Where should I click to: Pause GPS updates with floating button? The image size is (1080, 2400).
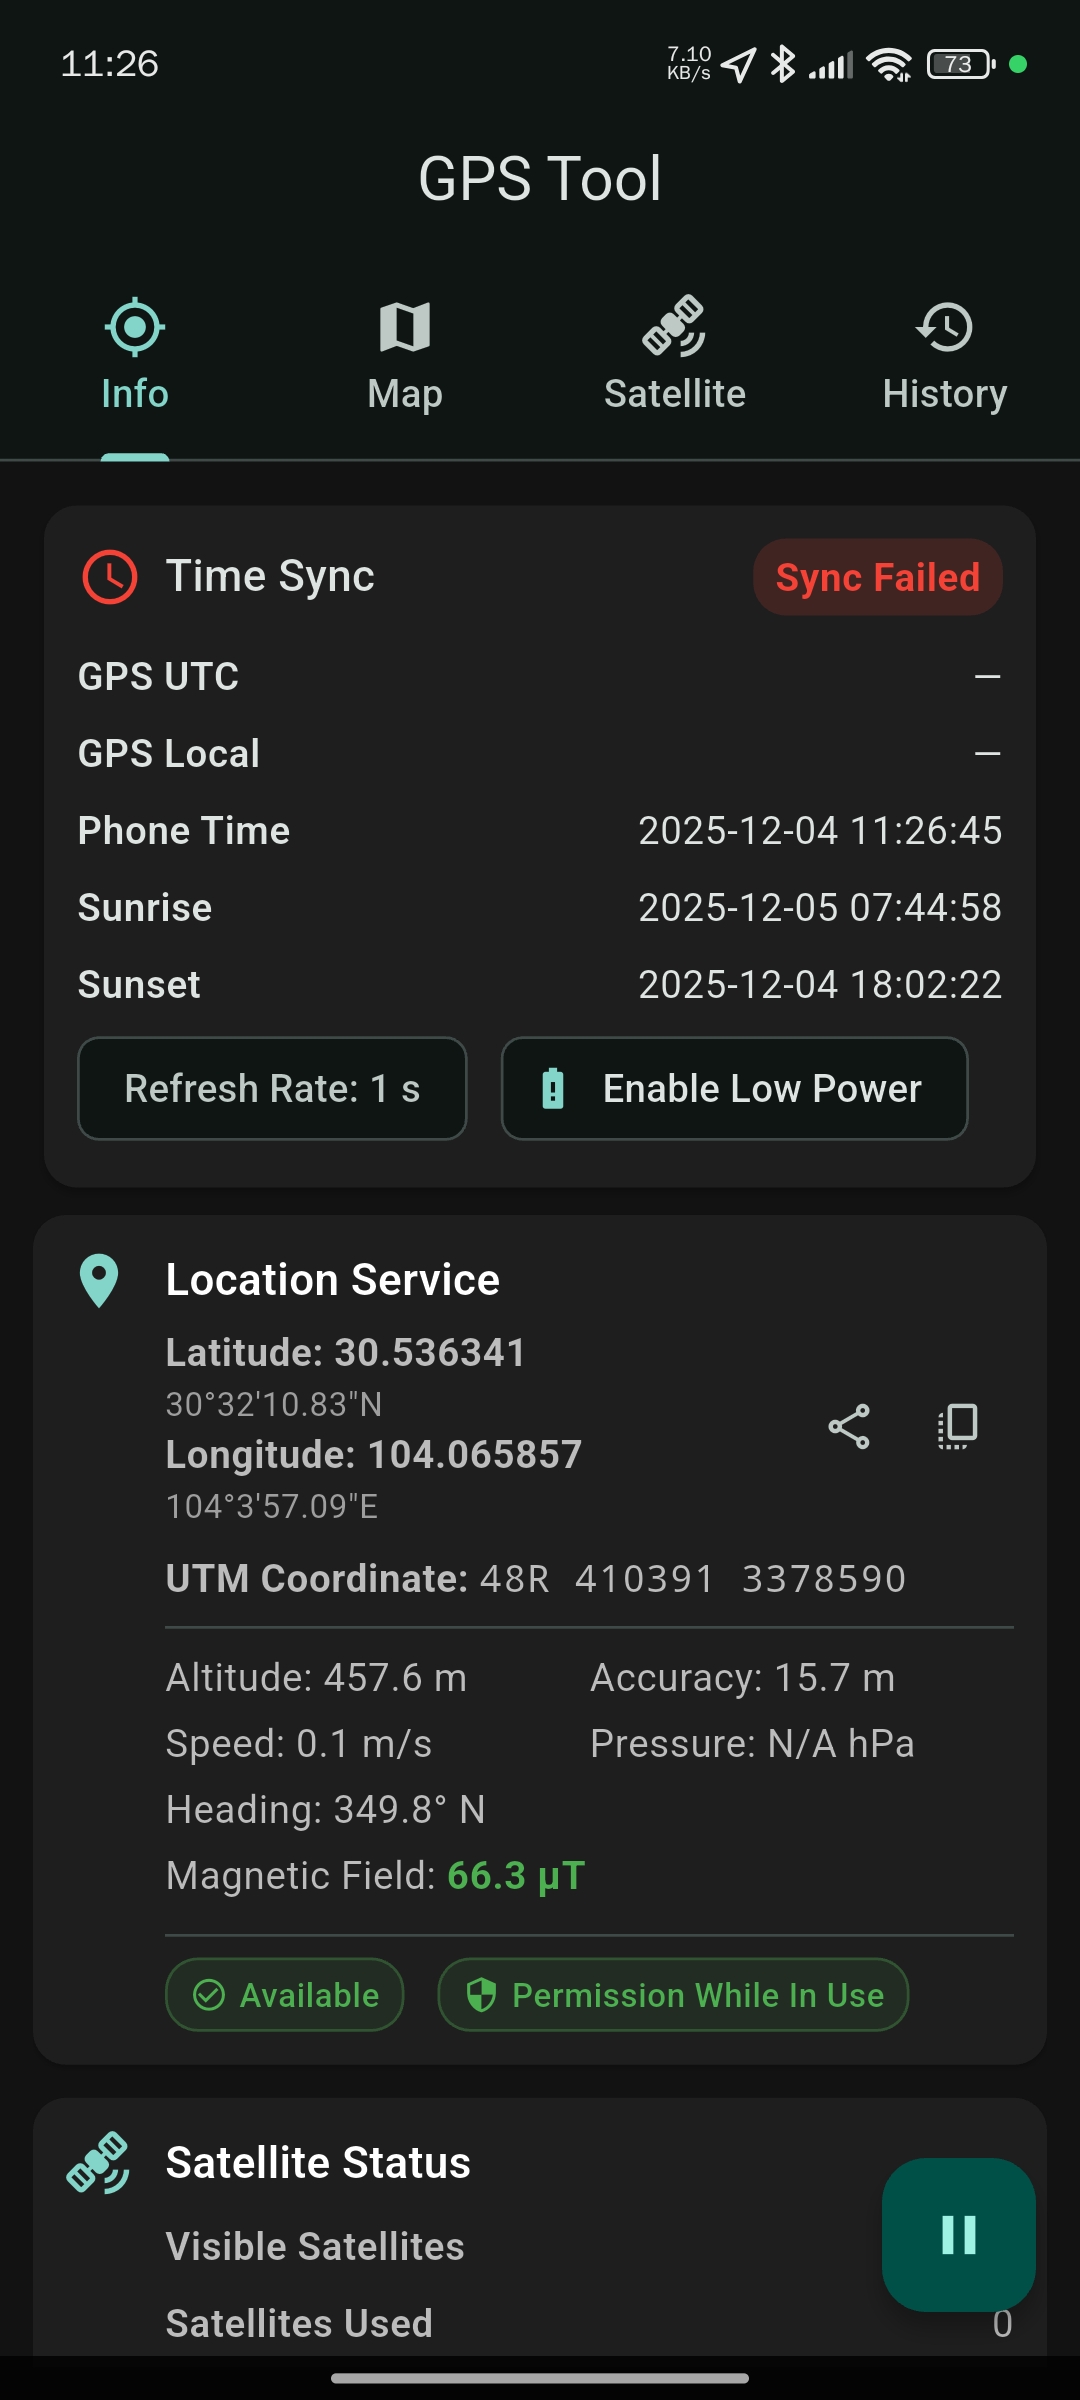[958, 2234]
